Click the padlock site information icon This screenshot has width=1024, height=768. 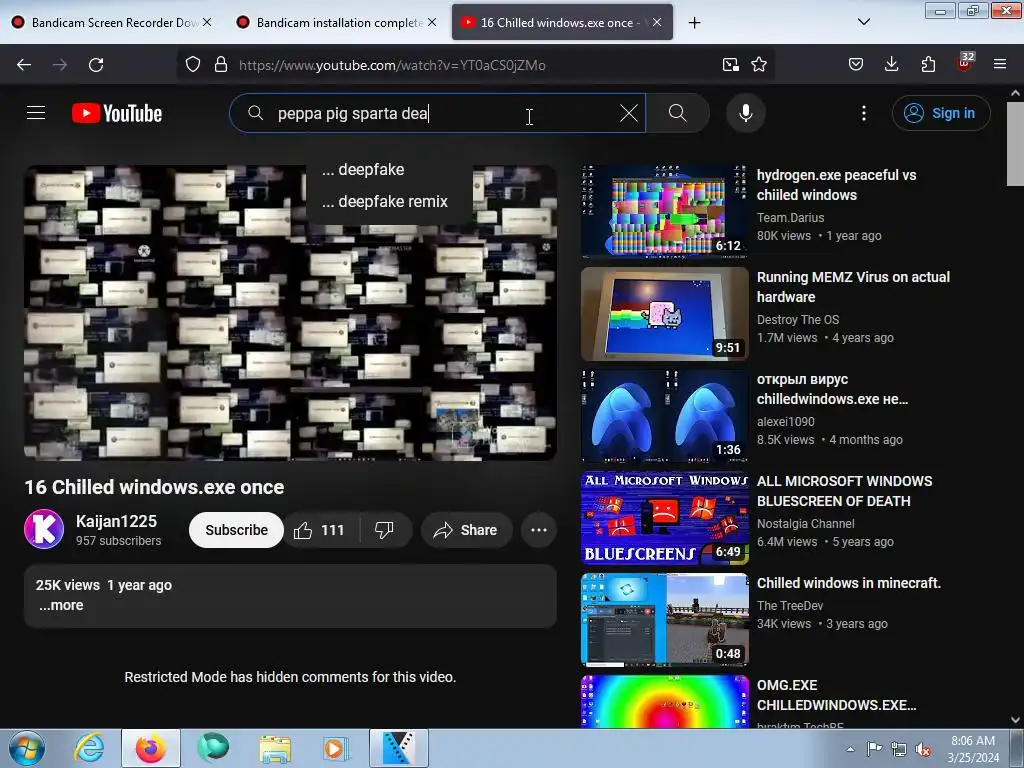pyautogui.click(x=221, y=65)
